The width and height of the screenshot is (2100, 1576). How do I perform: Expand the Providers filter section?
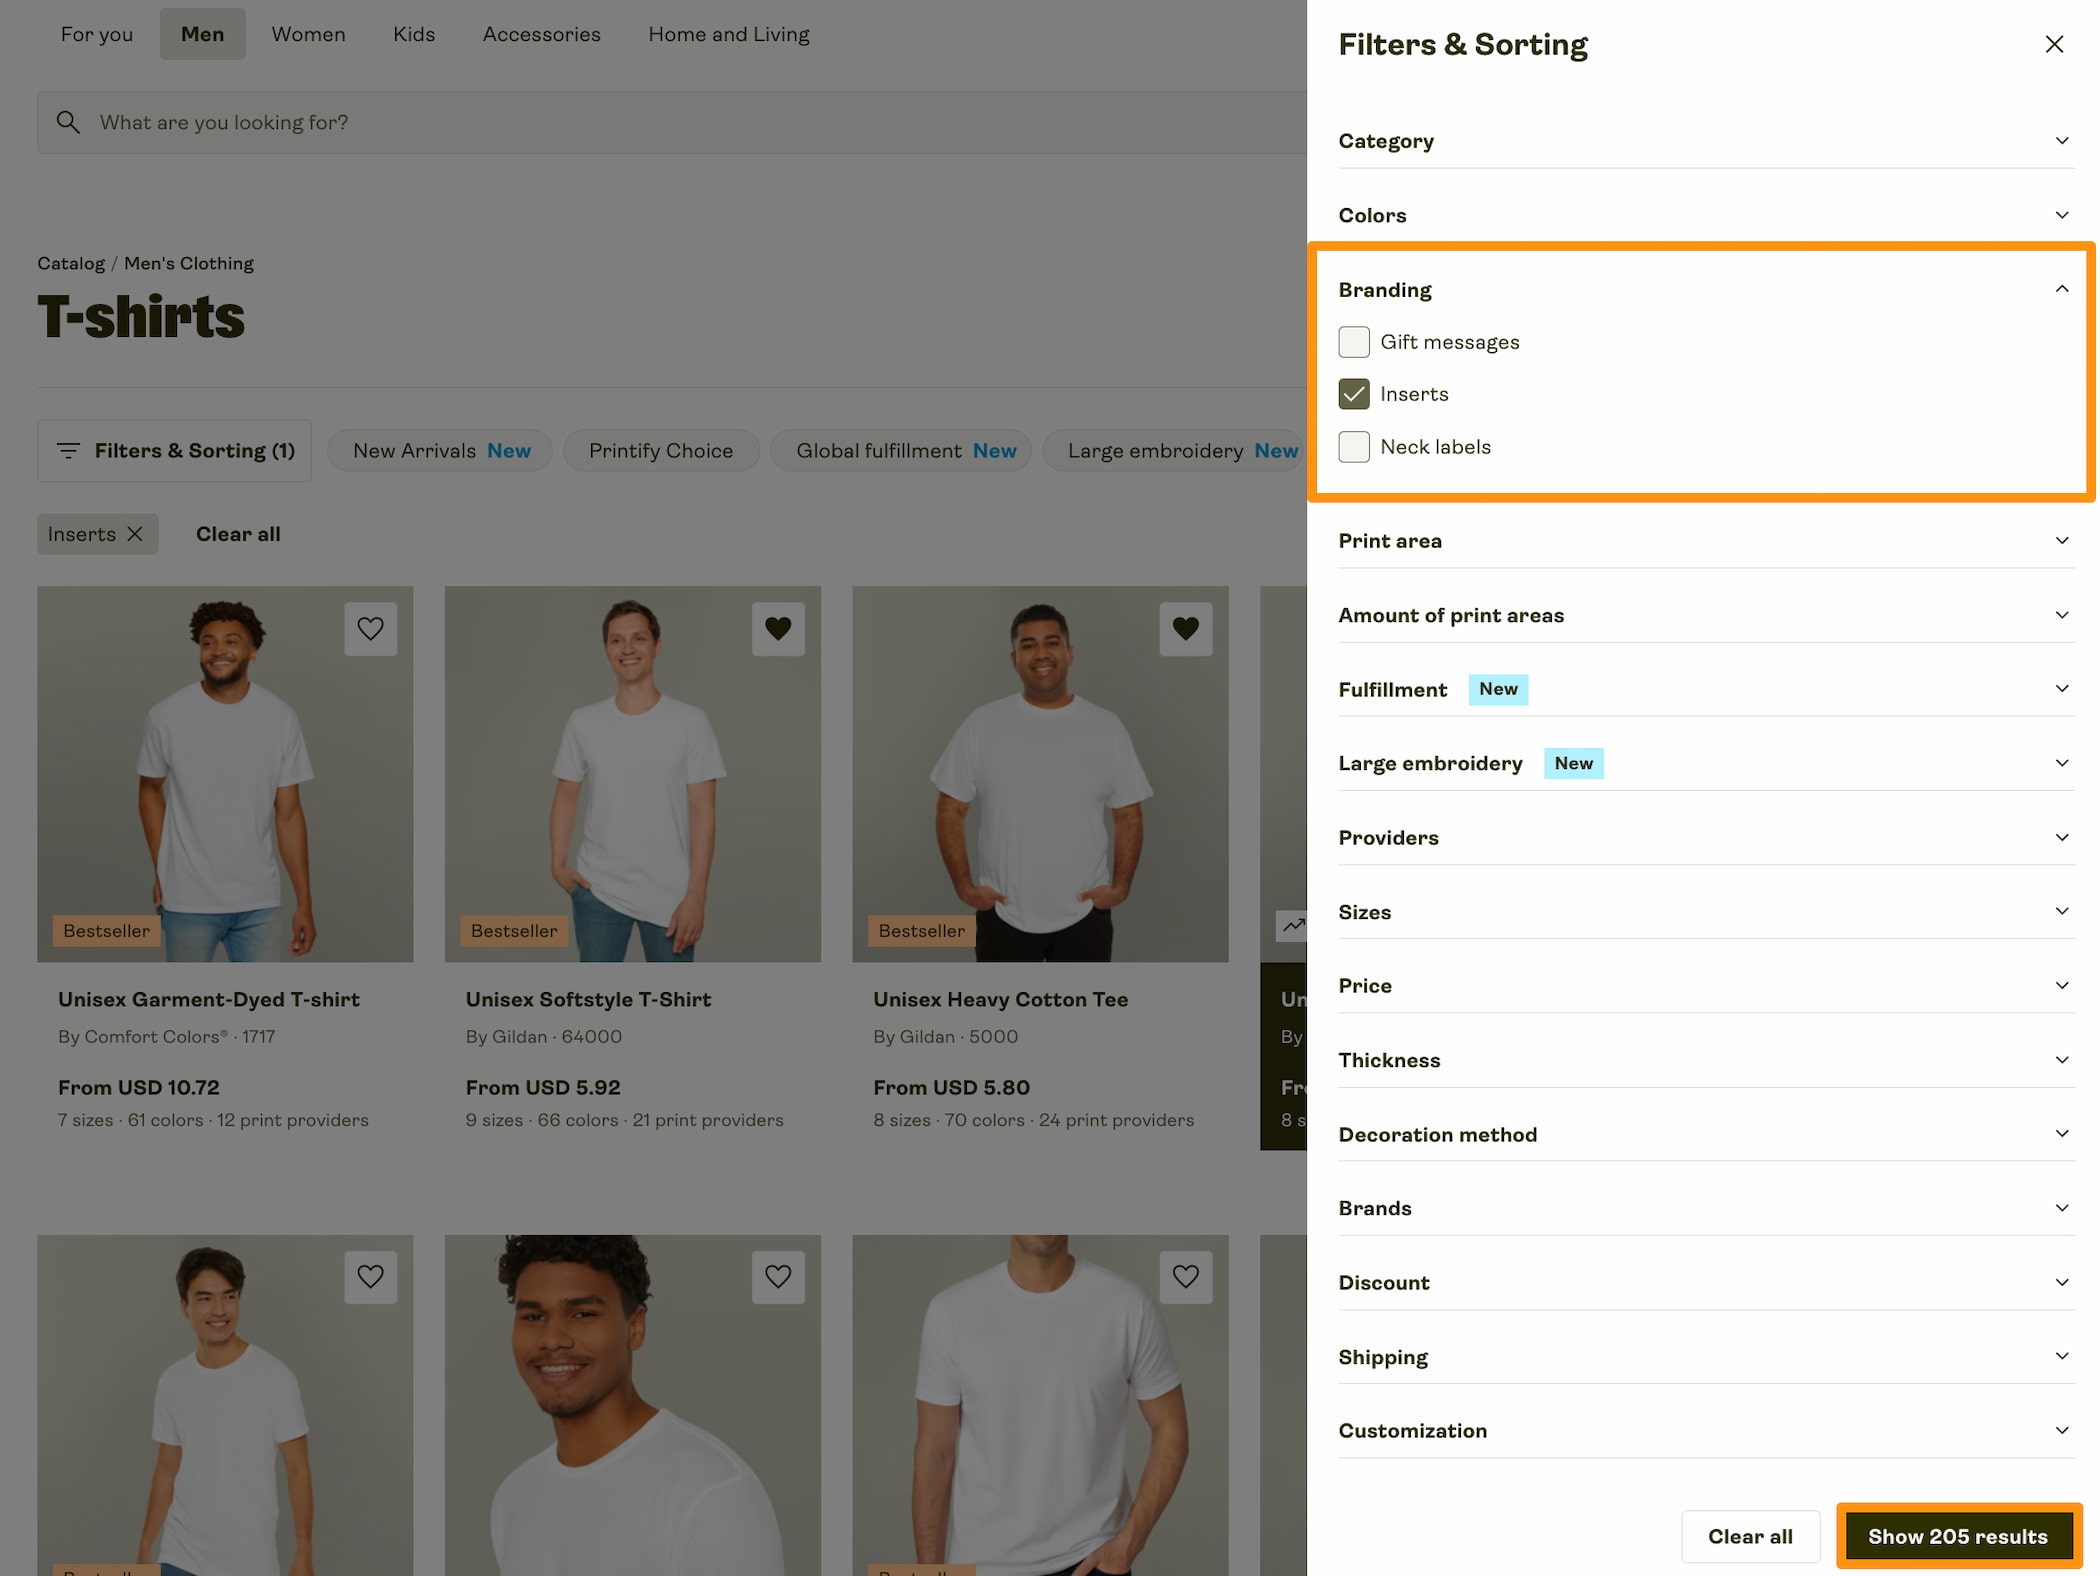tap(1707, 838)
